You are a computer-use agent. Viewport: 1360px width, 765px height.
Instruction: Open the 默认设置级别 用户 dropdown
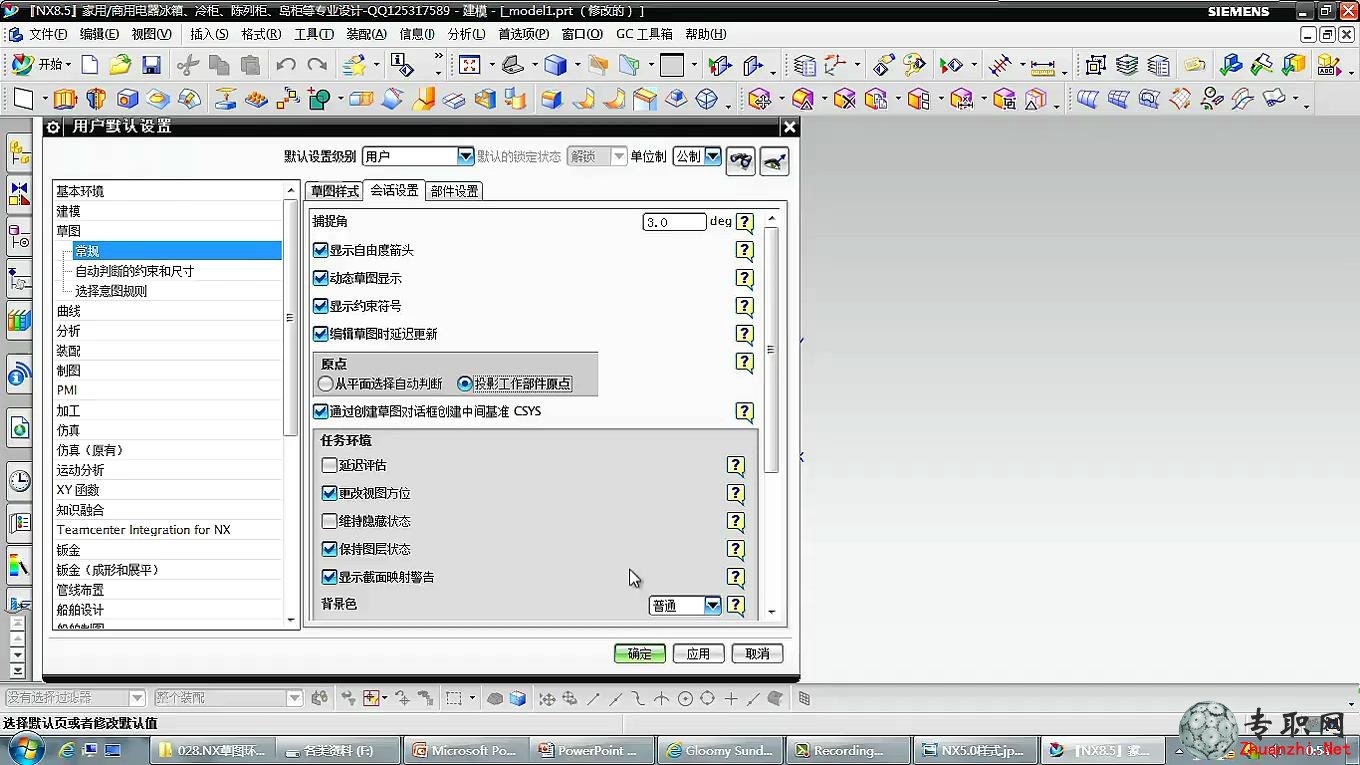(x=418, y=156)
